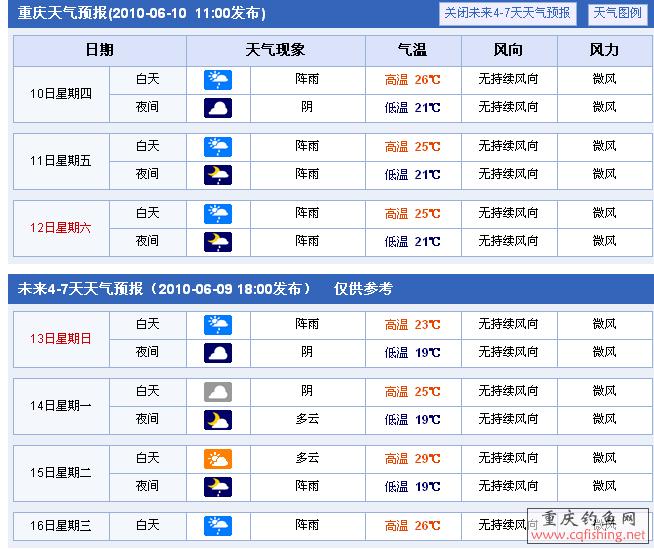Screen dimensions: 654x549
Task: Click the 低温 19℃ value for 15日
Action: tap(413, 487)
